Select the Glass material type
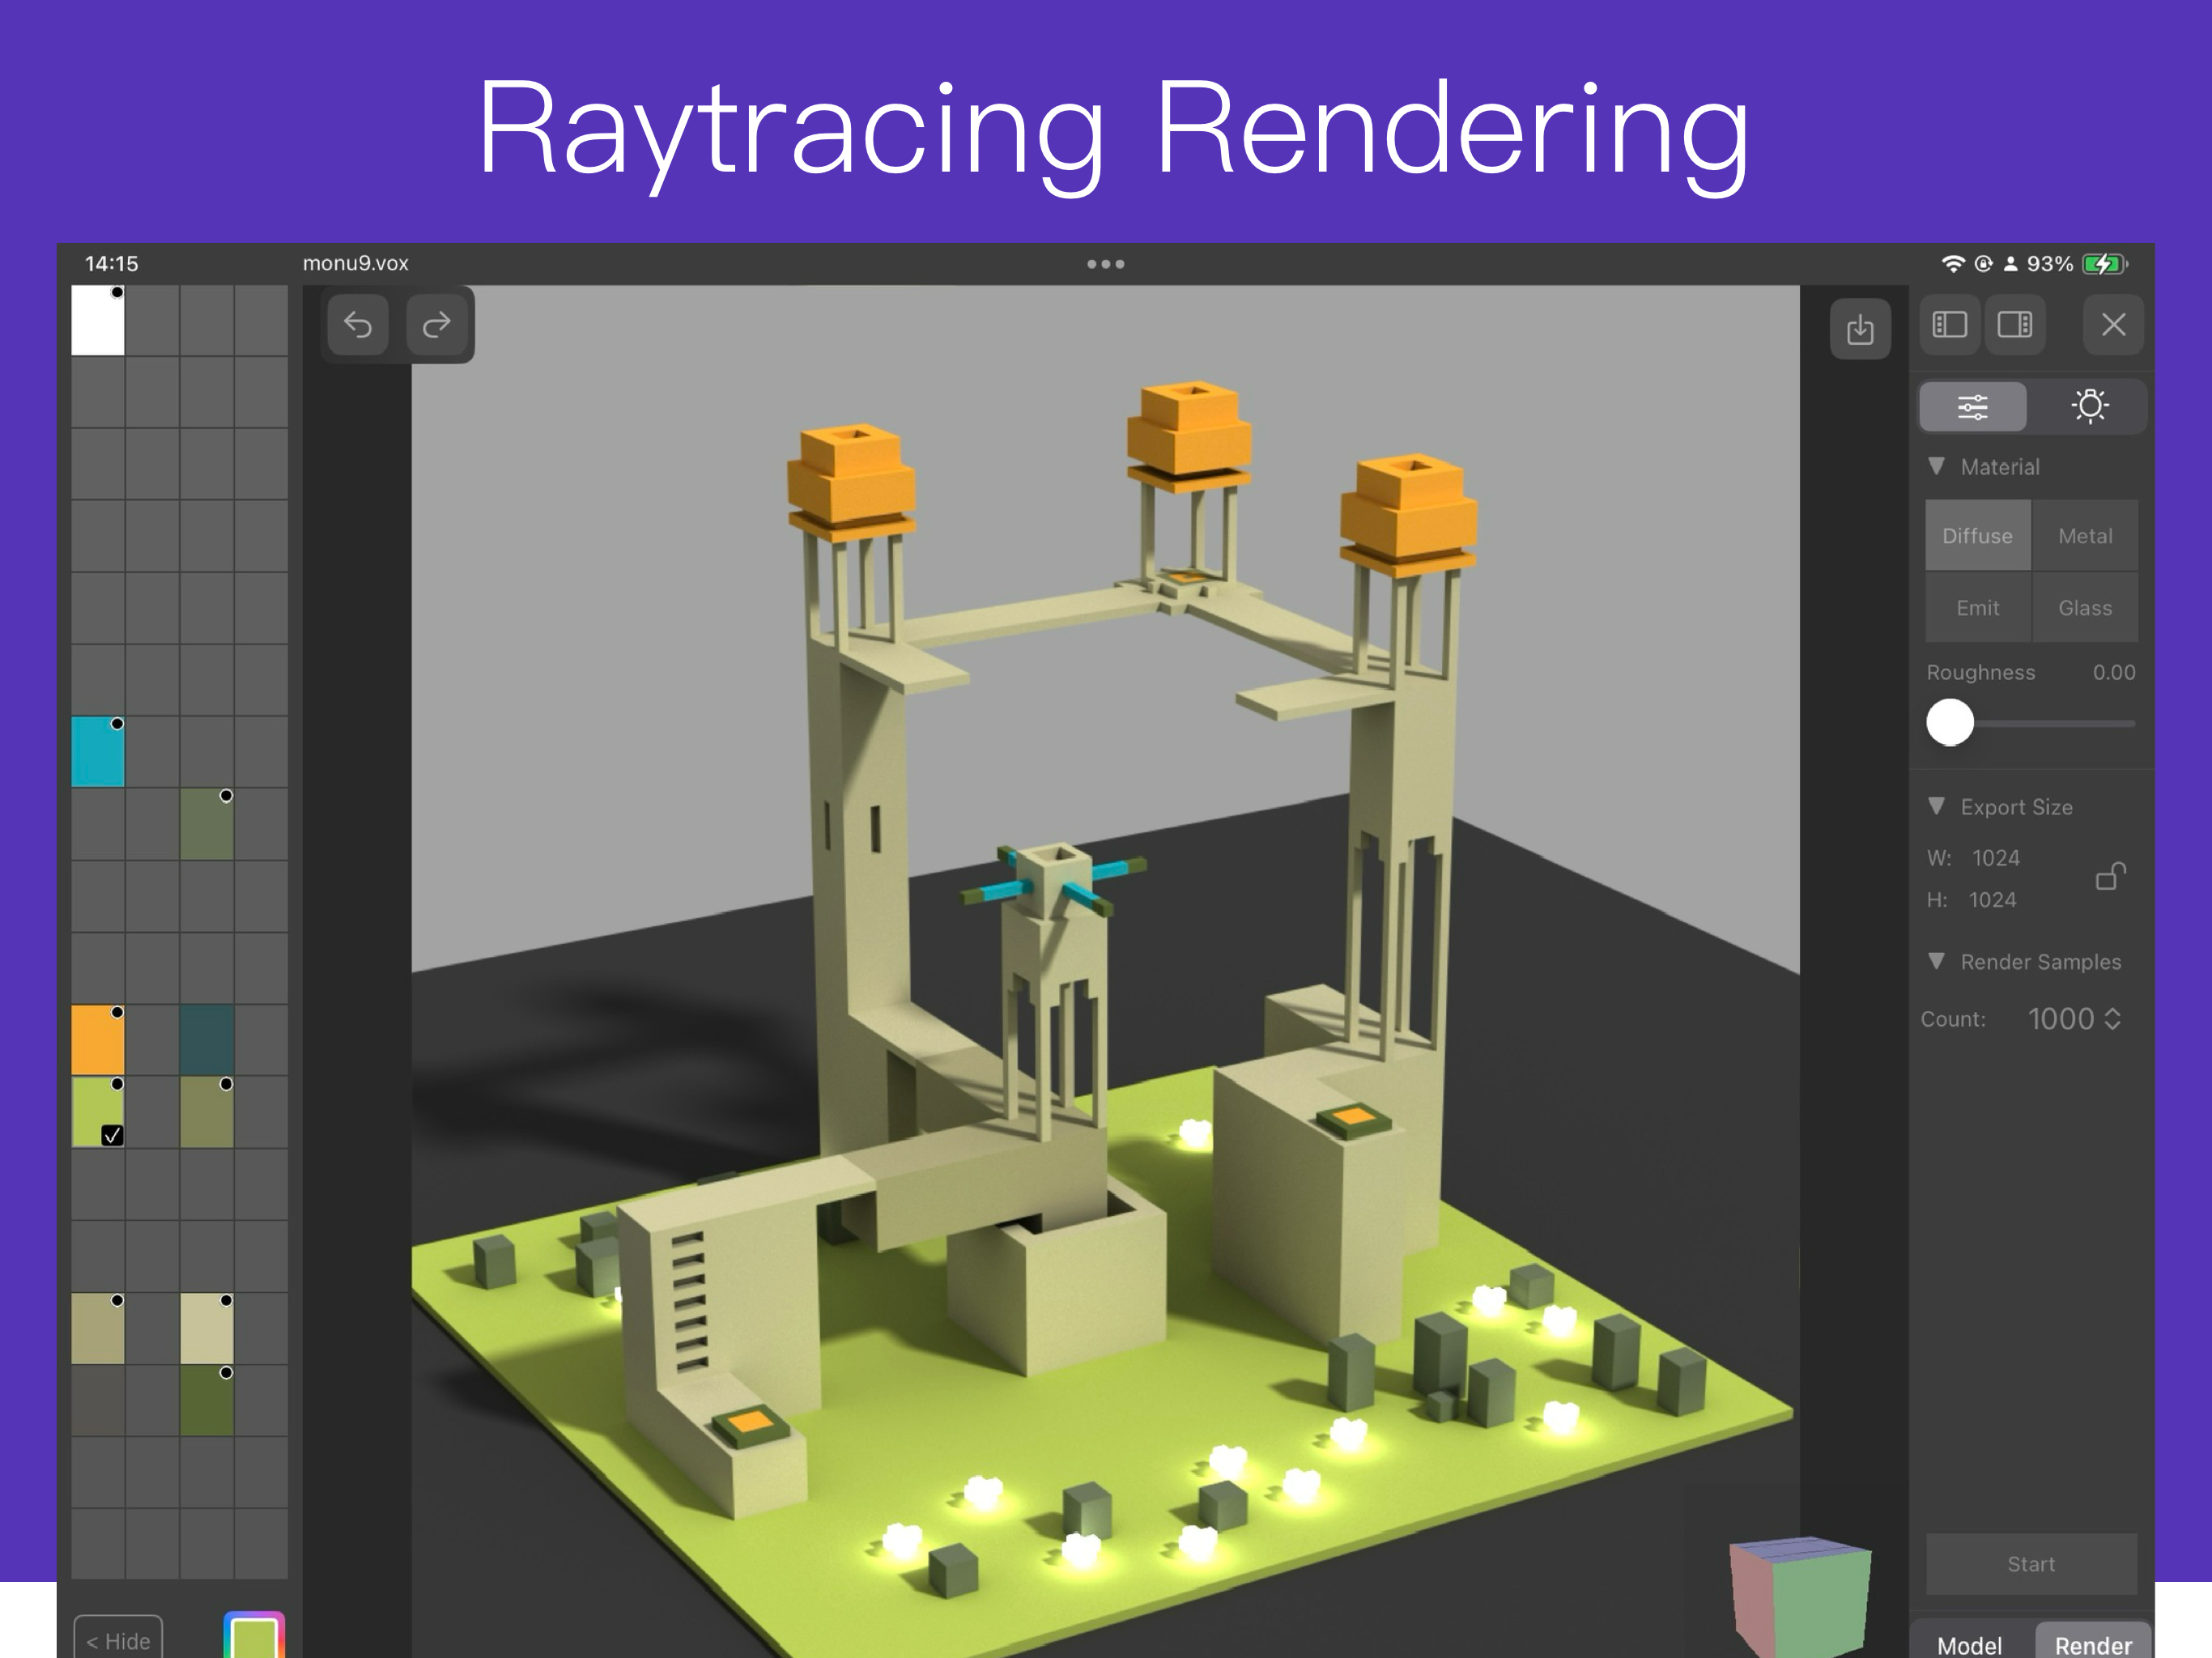The width and height of the screenshot is (2212, 1658). (2084, 608)
